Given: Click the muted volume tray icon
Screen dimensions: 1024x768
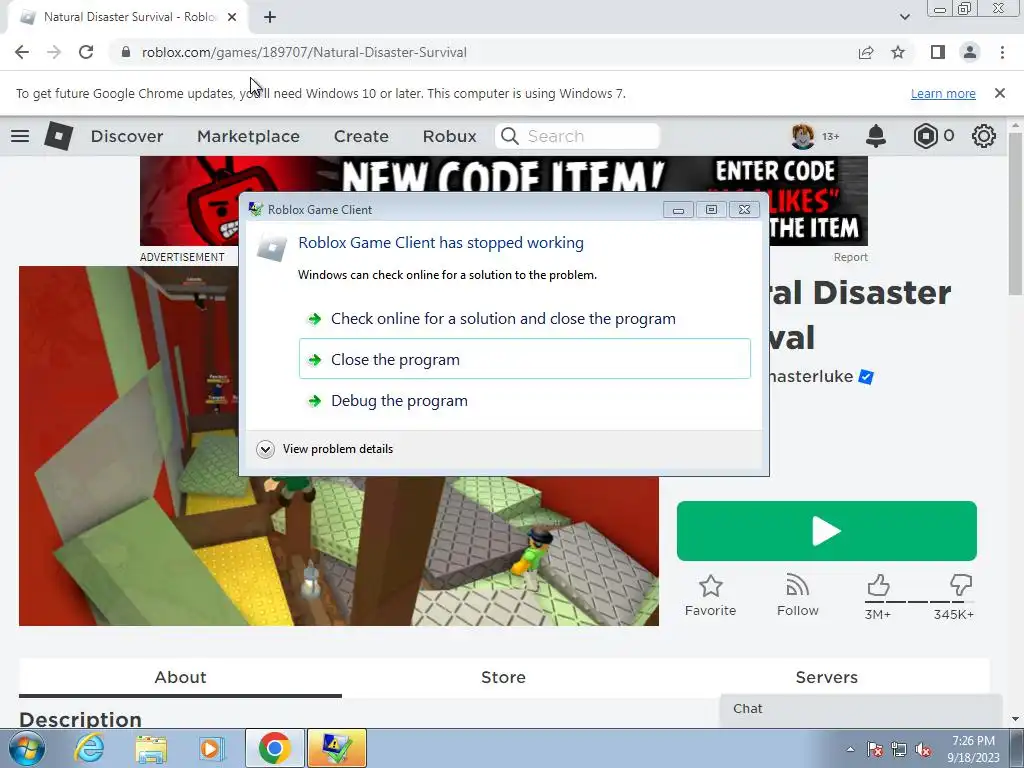Looking at the screenshot, I should pyautogui.click(x=923, y=749).
